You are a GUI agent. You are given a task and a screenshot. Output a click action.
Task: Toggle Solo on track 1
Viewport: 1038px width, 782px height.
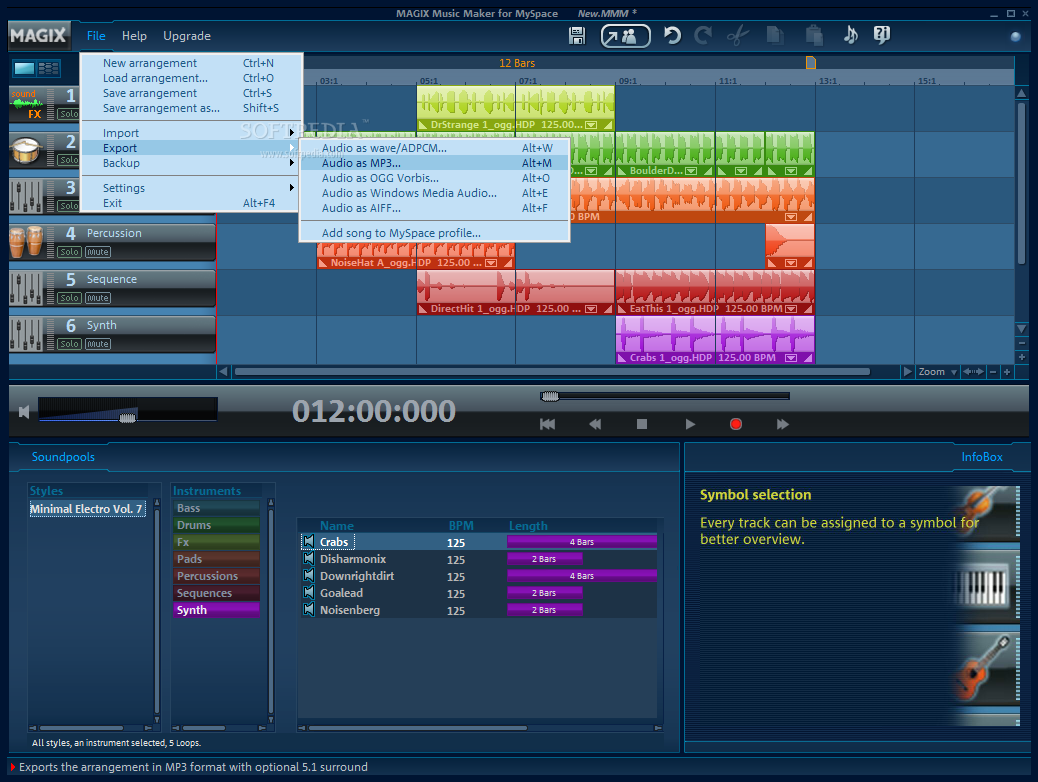coord(68,114)
